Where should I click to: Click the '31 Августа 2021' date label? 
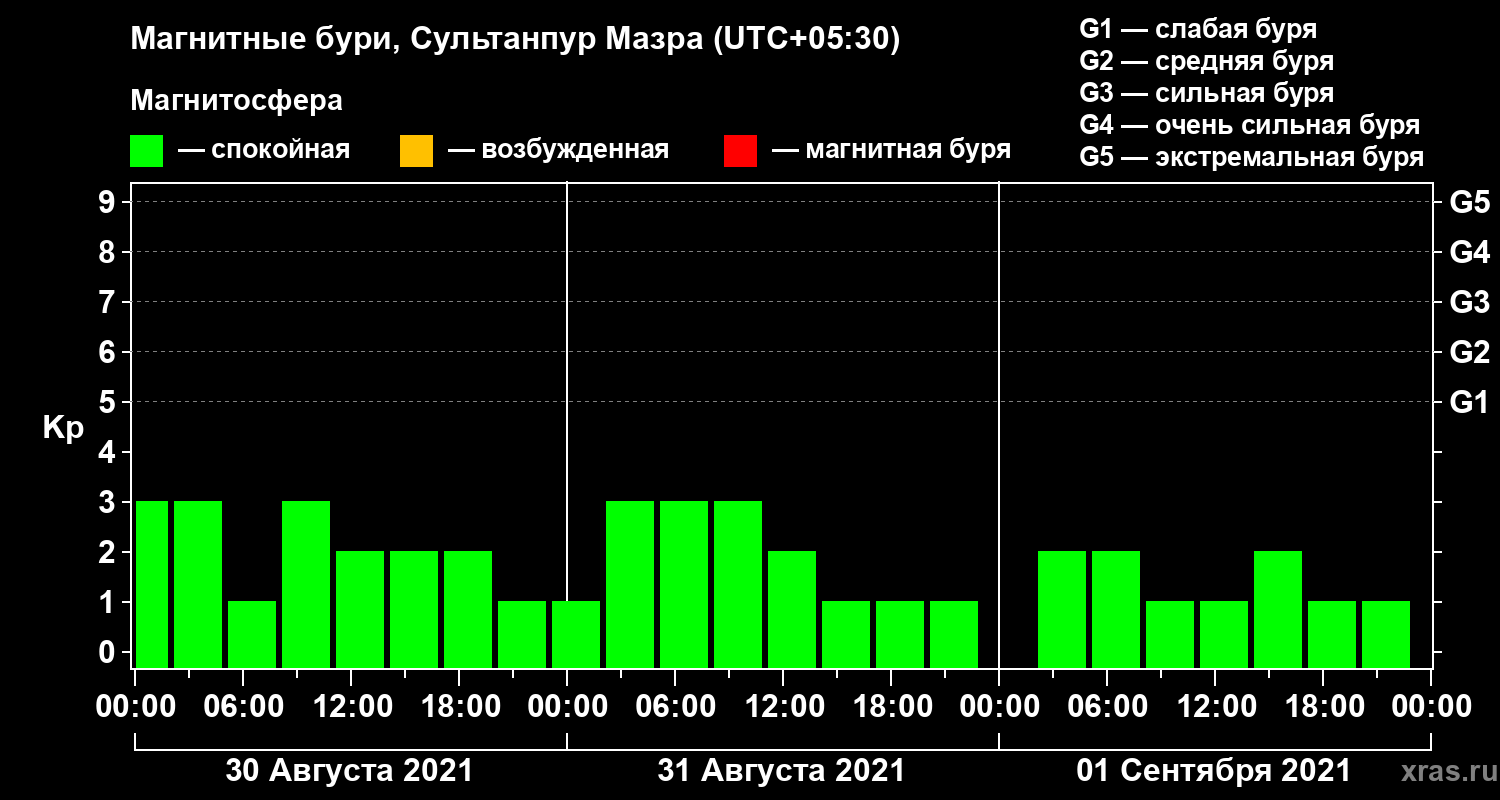click(781, 771)
